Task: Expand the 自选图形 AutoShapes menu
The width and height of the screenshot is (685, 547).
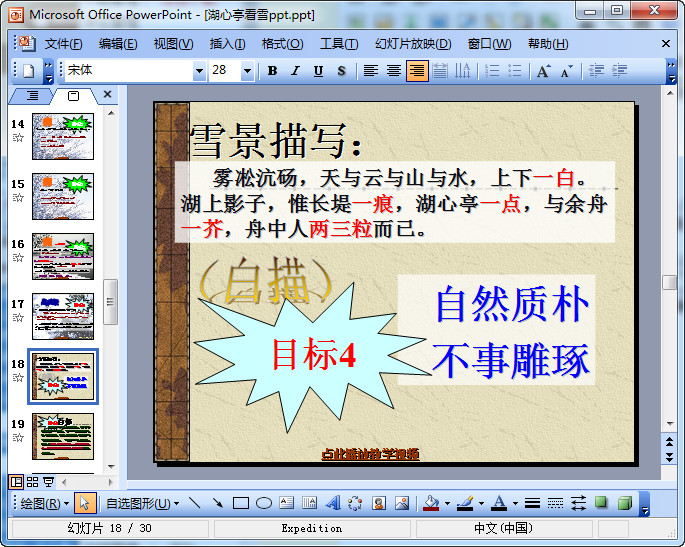Action: point(141,503)
